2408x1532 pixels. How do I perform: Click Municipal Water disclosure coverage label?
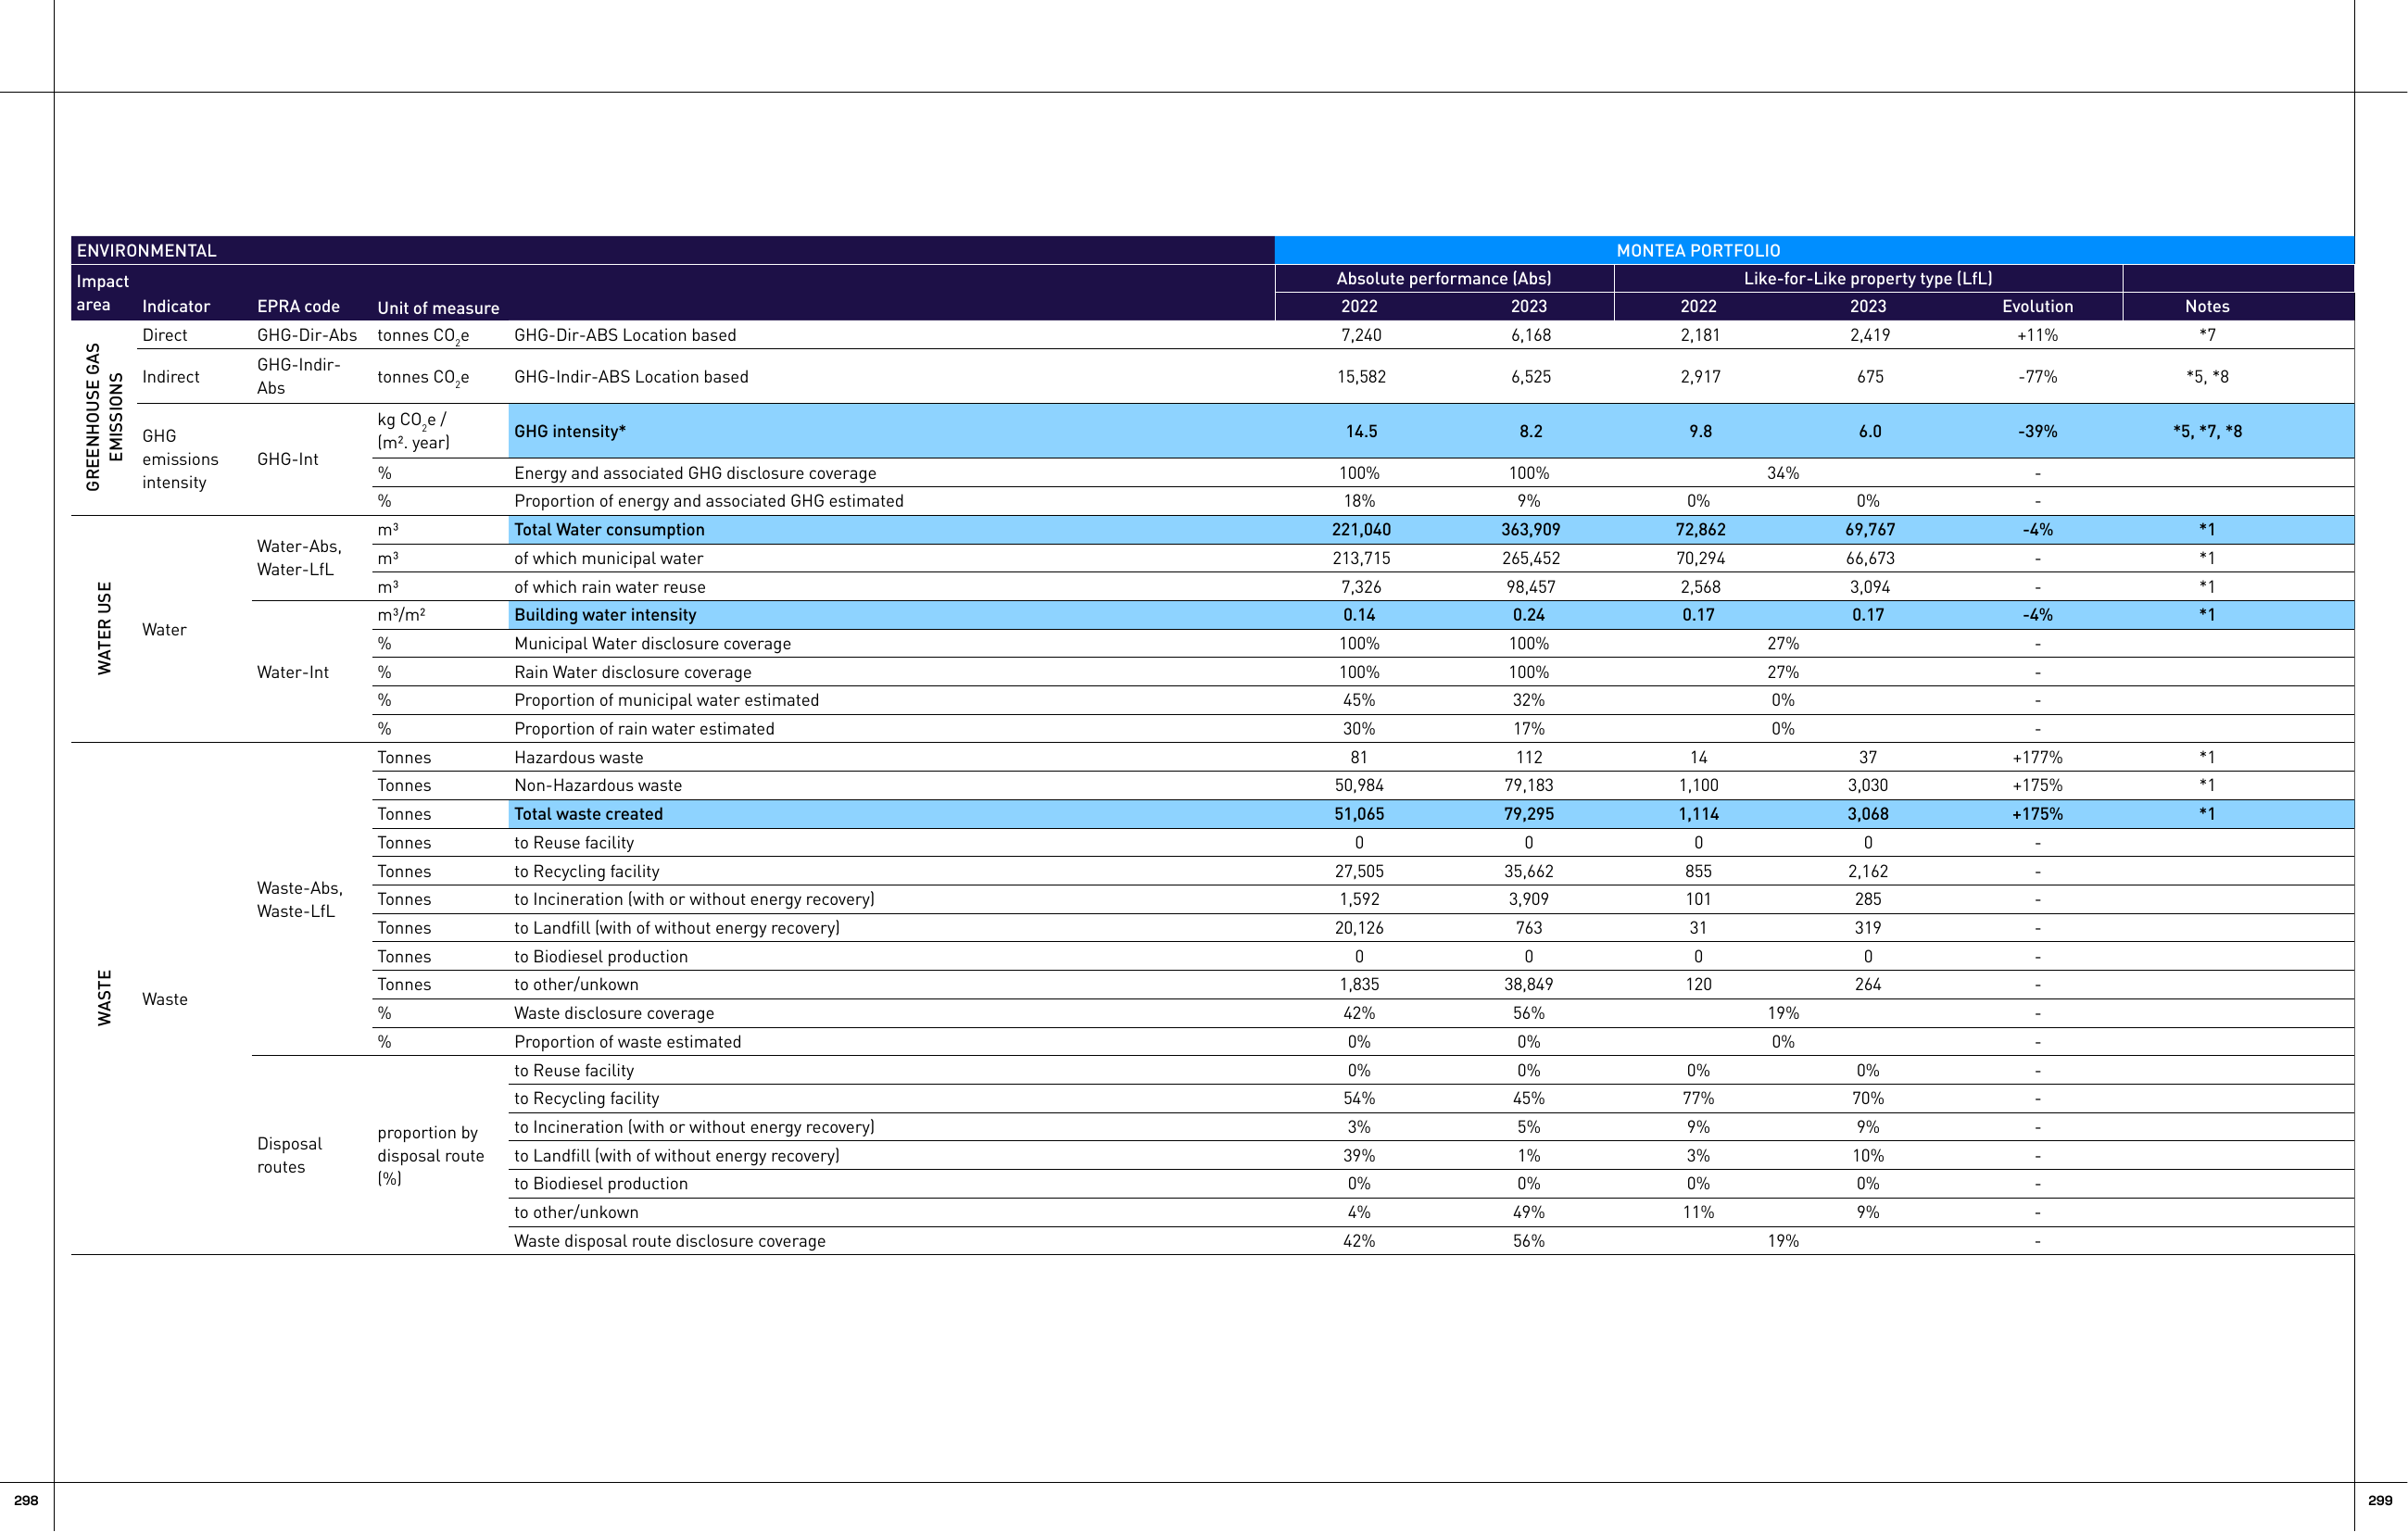(x=652, y=644)
